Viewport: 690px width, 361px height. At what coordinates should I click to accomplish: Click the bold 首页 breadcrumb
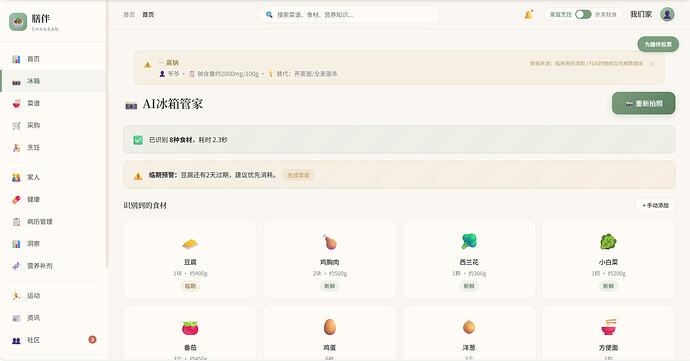tap(148, 15)
